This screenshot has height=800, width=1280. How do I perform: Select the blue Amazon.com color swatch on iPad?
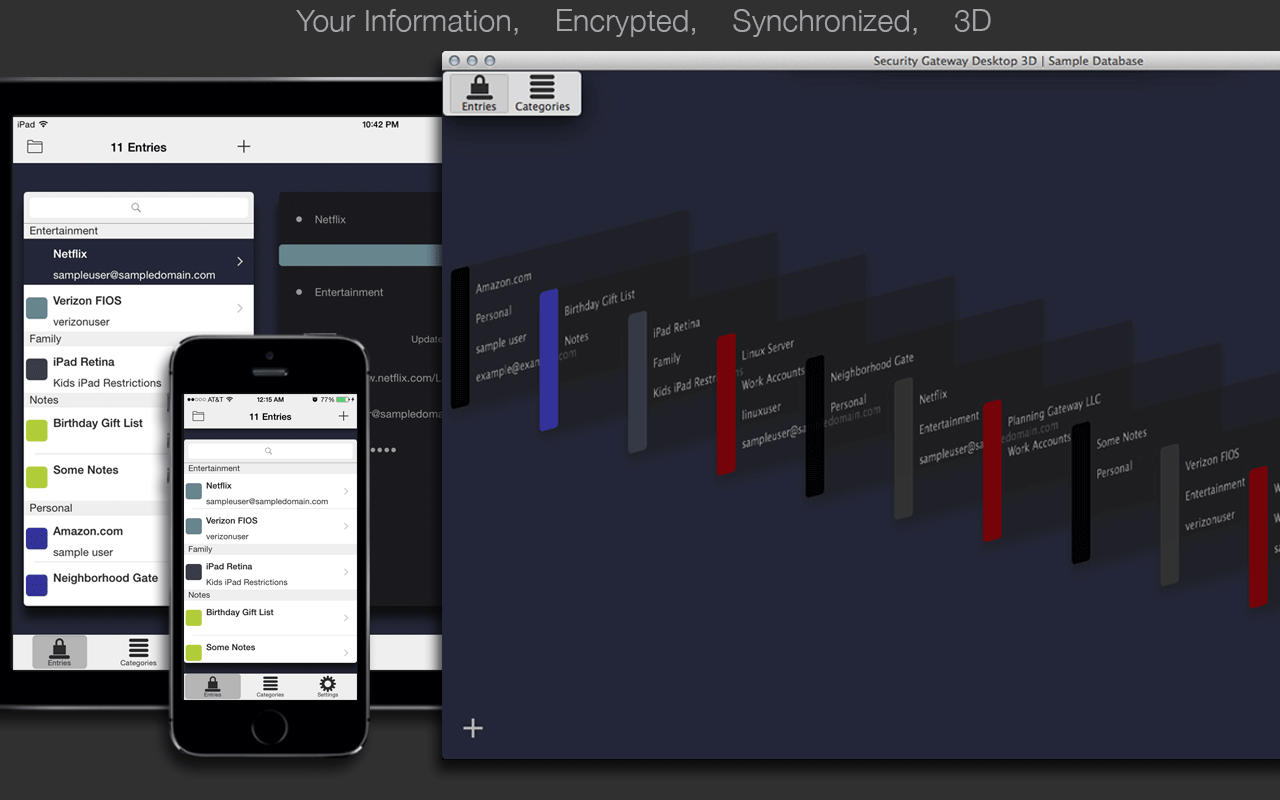(37, 539)
